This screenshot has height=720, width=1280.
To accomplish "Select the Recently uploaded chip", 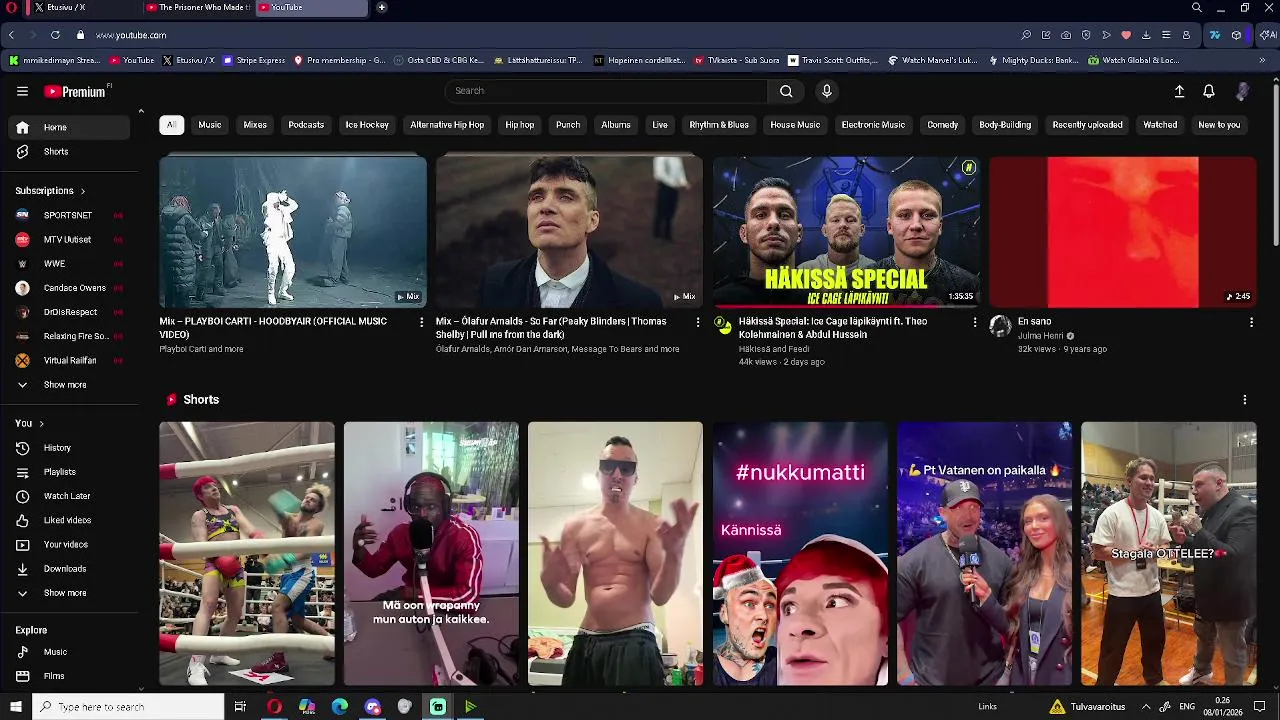I will pyautogui.click(x=1087, y=125).
